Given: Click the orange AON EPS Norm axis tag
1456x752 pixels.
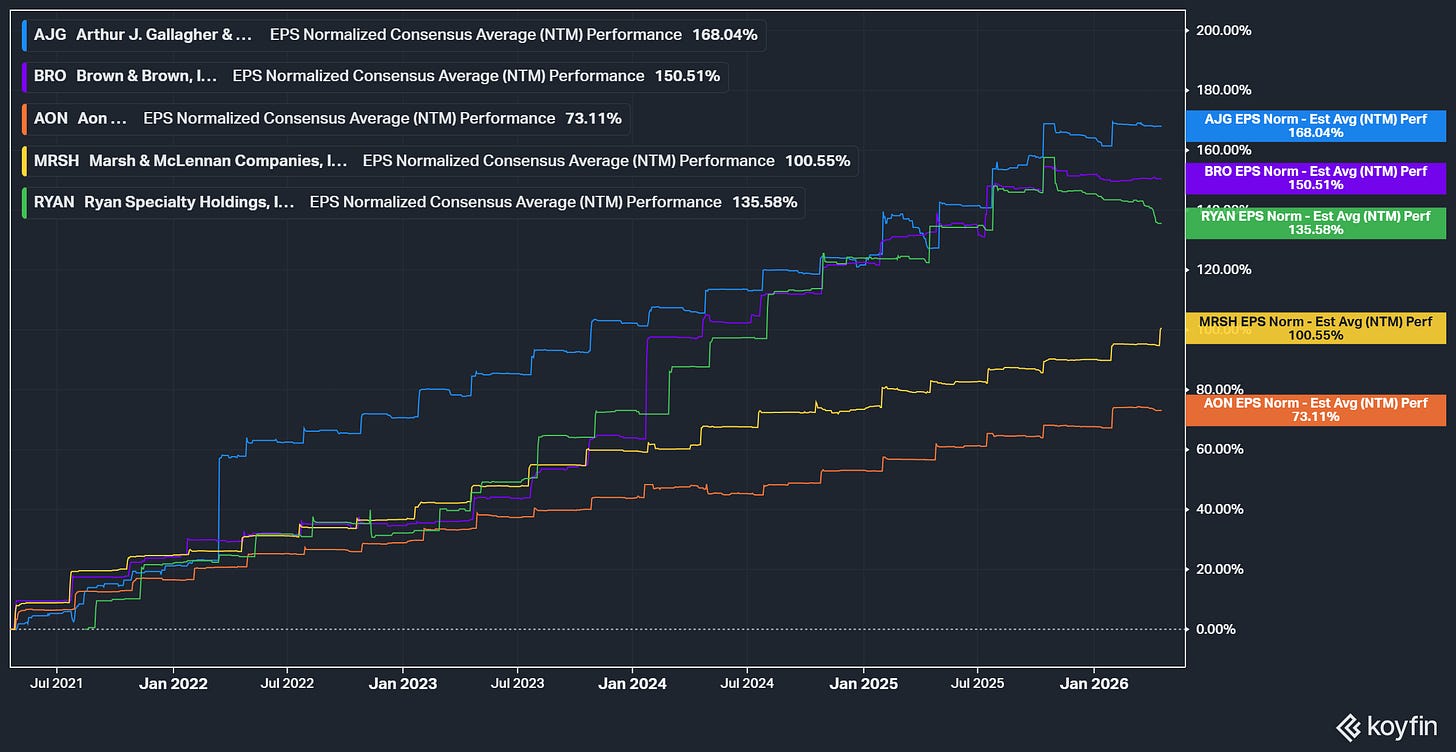Looking at the screenshot, I should 1315,410.
